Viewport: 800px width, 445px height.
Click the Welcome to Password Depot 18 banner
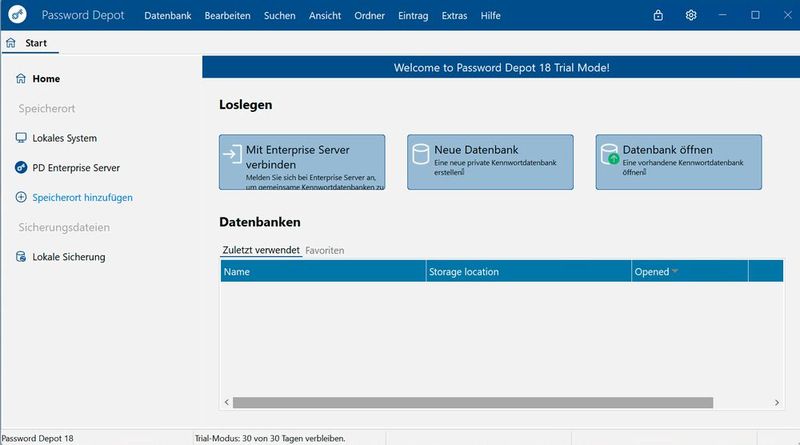pyautogui.click(x=501, y=67)
